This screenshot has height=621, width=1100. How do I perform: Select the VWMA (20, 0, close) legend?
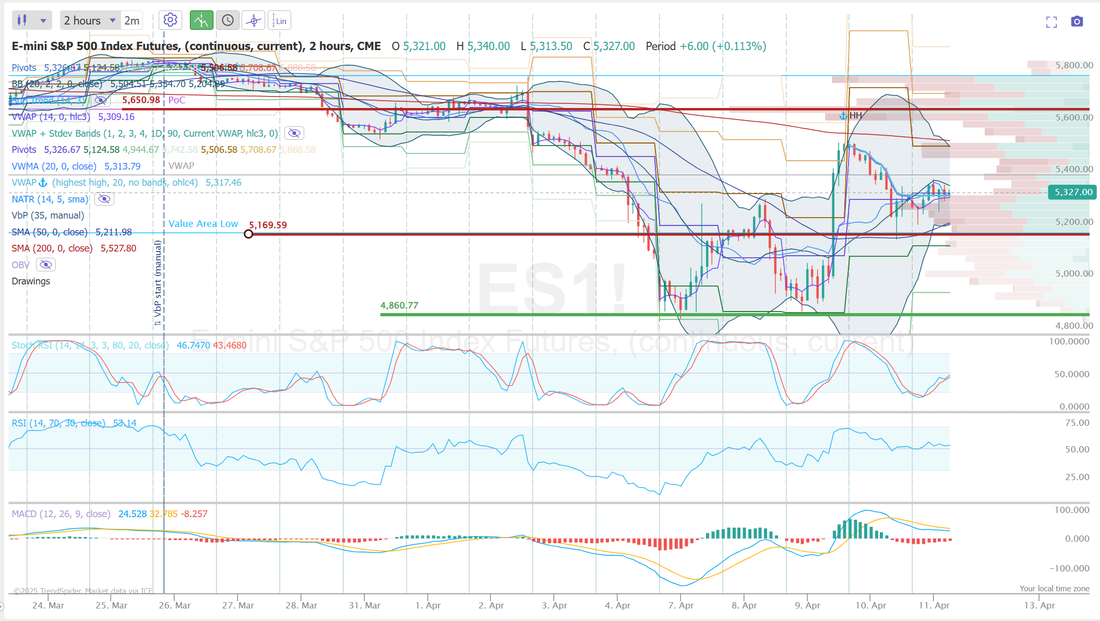coord(53,166)
